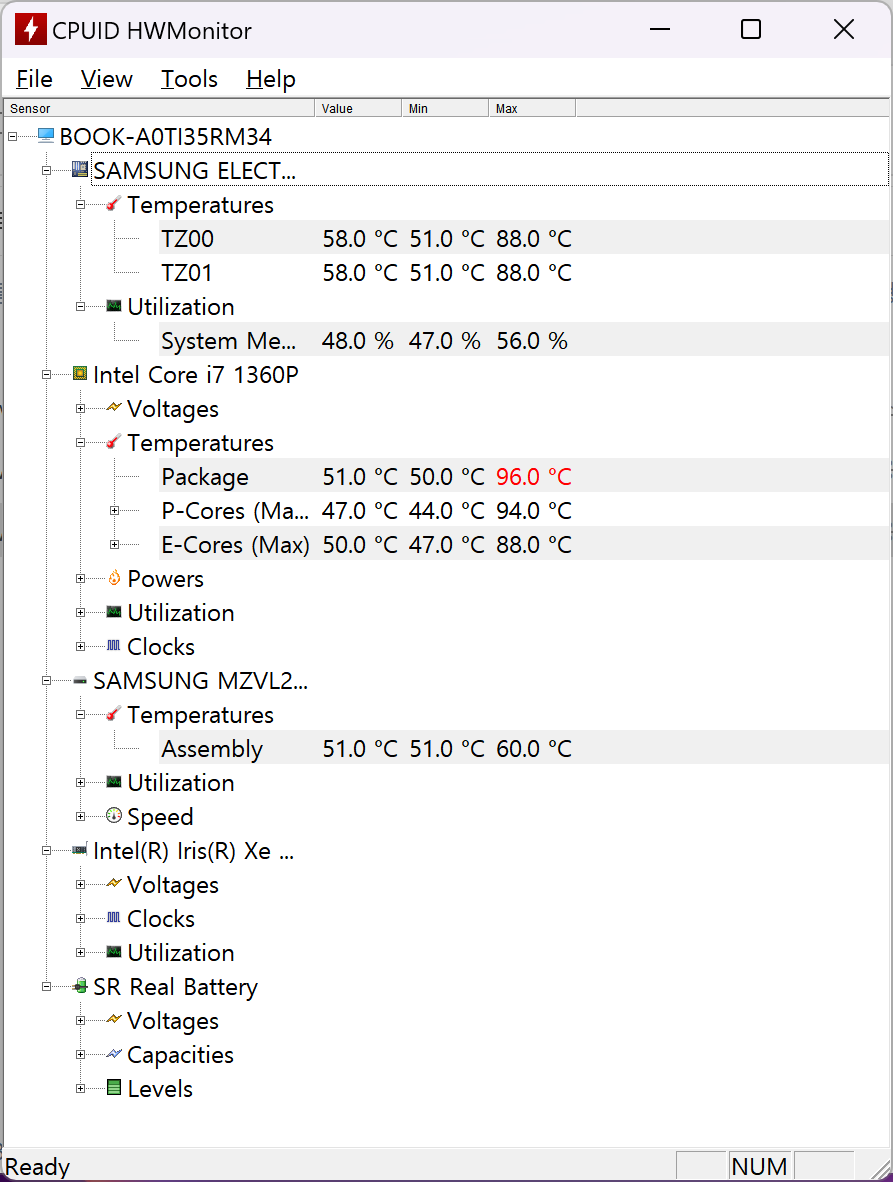Collapse the BOOK-A0TI35RM34 root node
Viewport: 893px width, 1182px height.
point(13,136)
